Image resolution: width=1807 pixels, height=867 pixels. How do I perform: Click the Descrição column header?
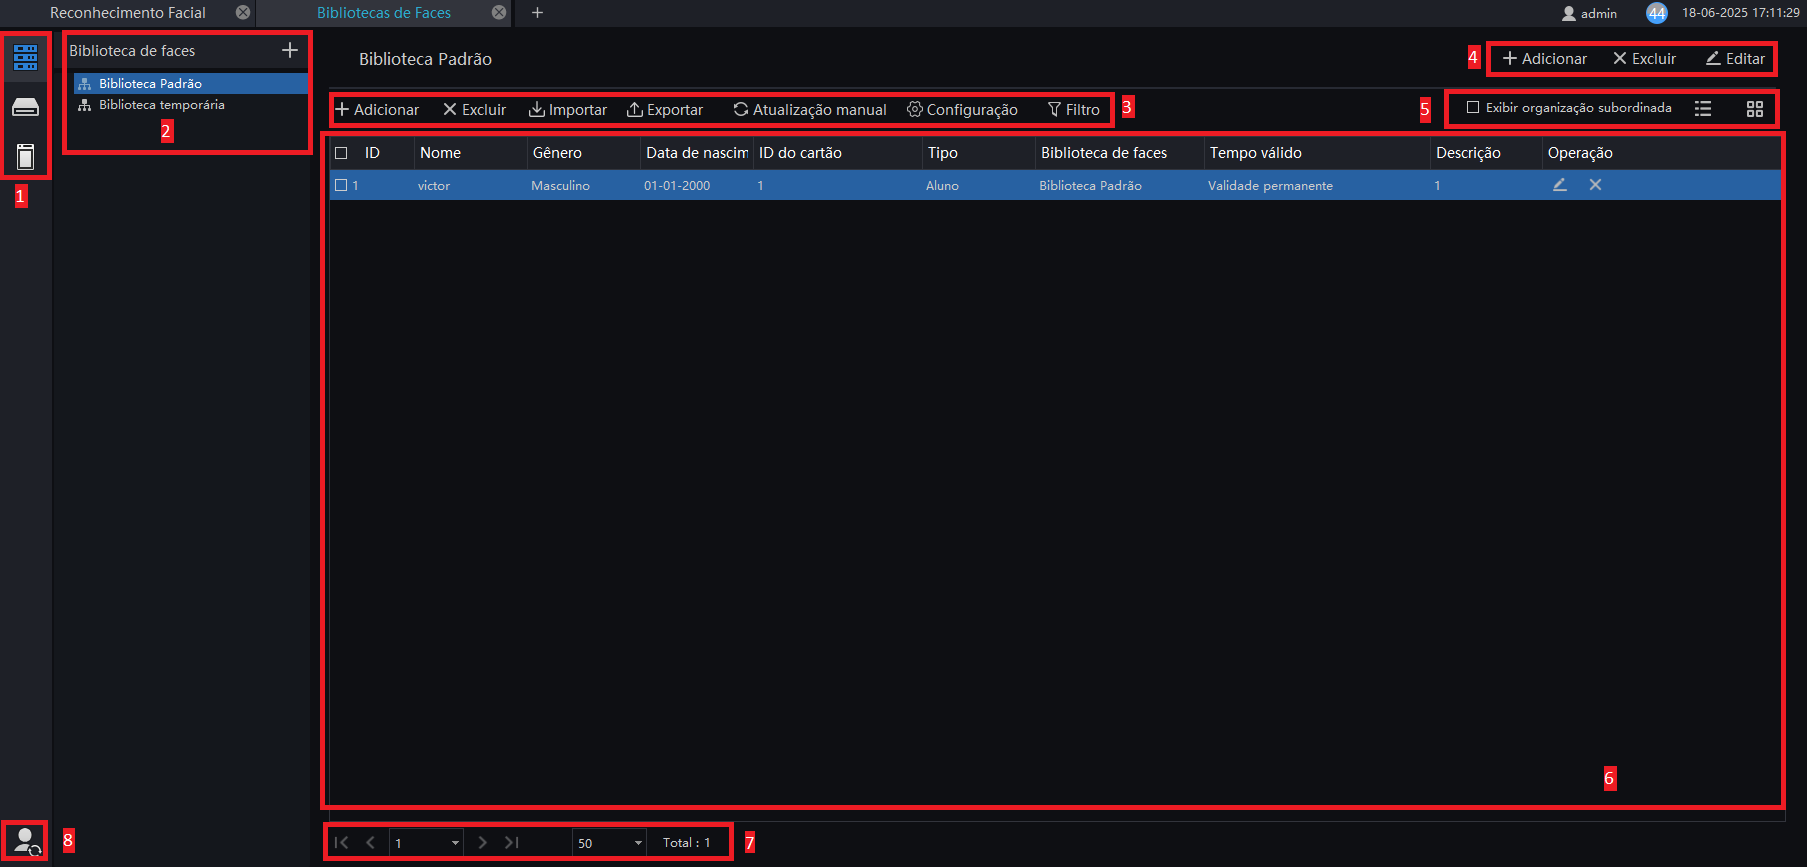(1468, 153)
